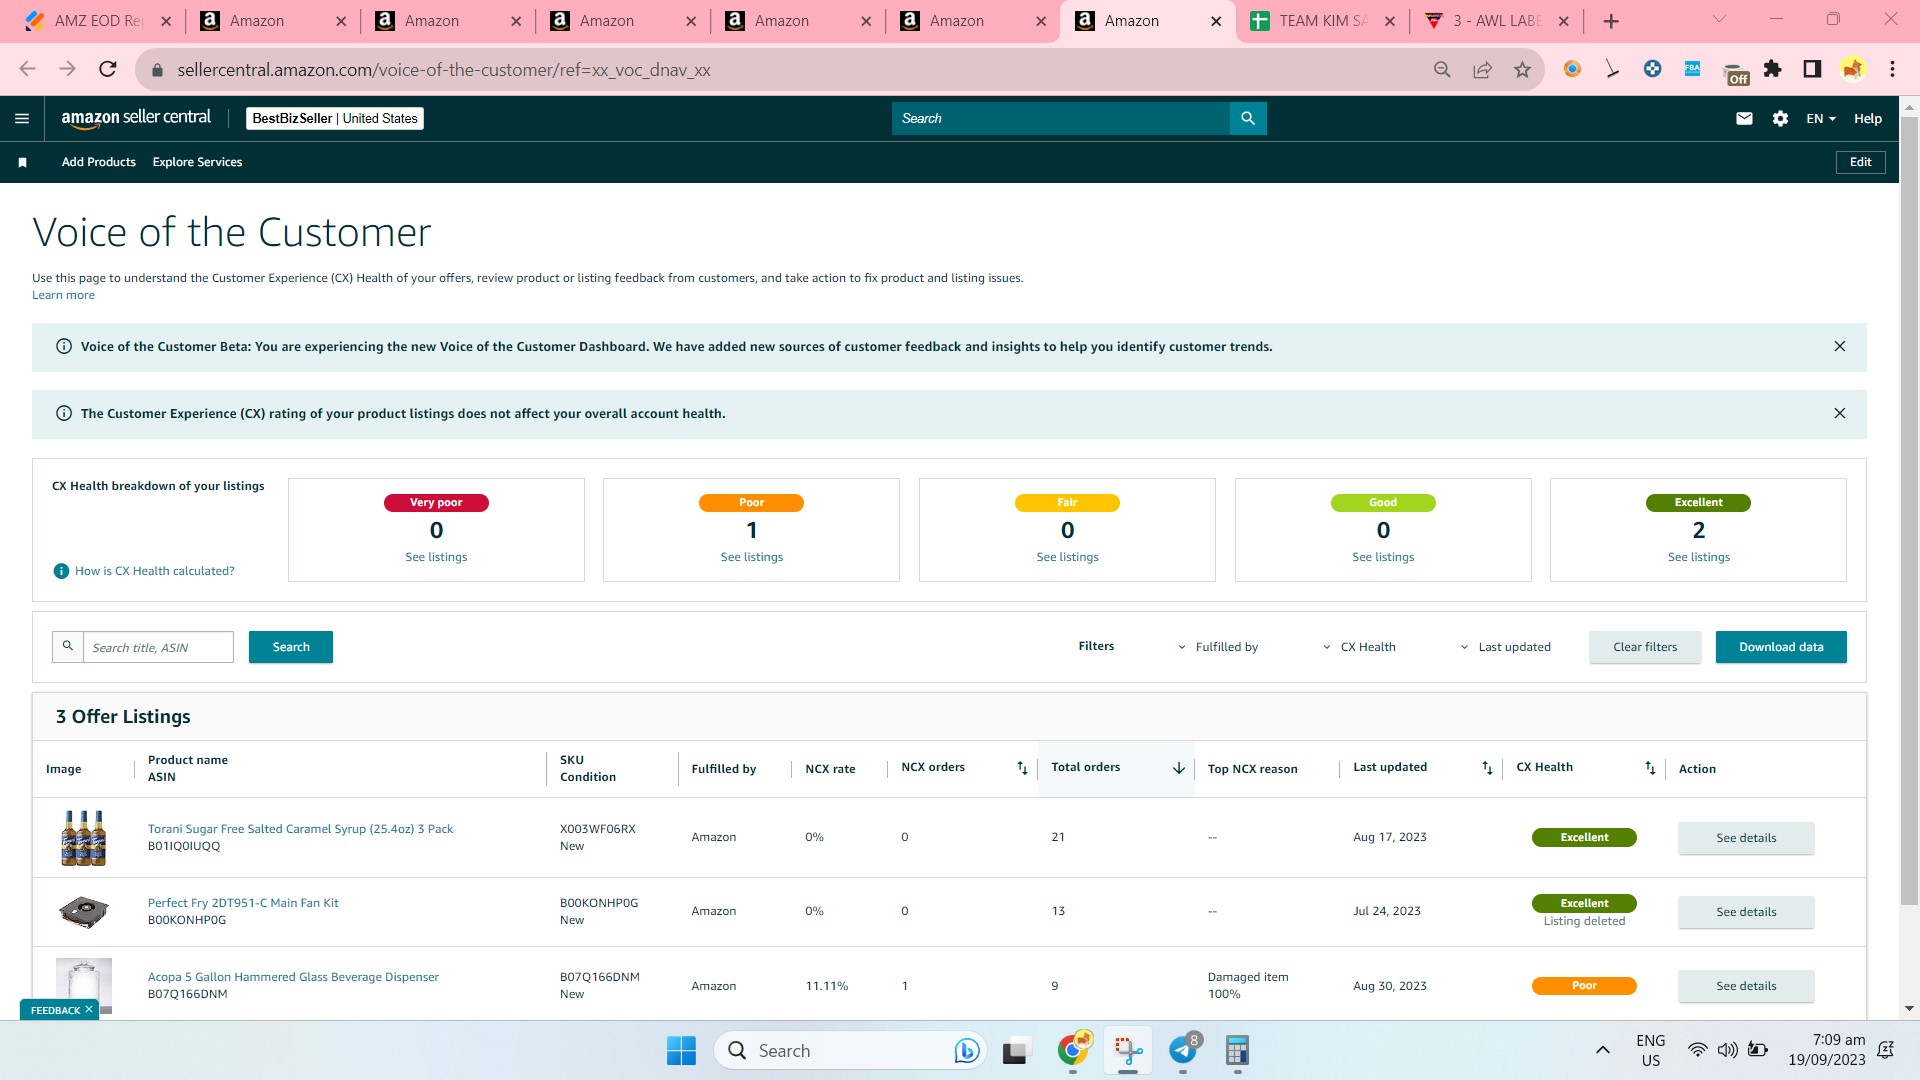The image size is (1920, 1080).
Task: Click the Clear filters button
Action: (x=1645, y=647)
